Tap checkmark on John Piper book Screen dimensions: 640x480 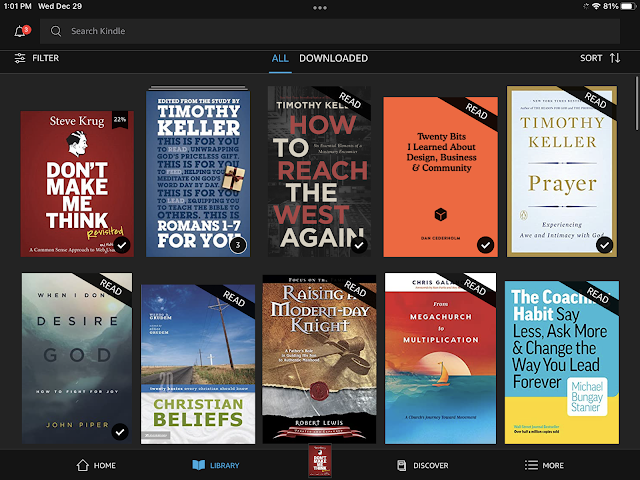[120, 432]
